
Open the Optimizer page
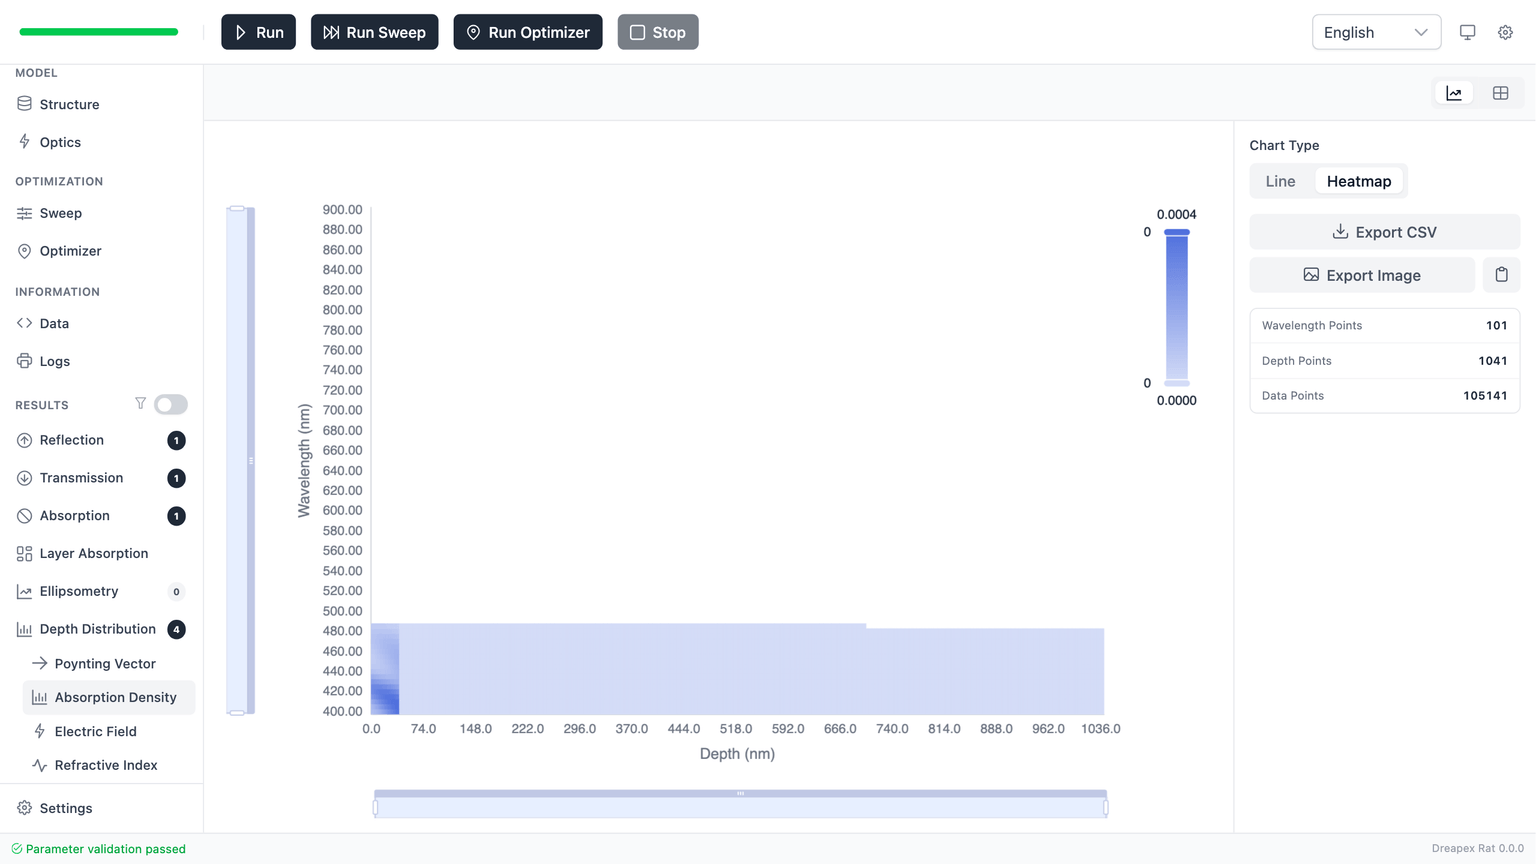(70, 251)
